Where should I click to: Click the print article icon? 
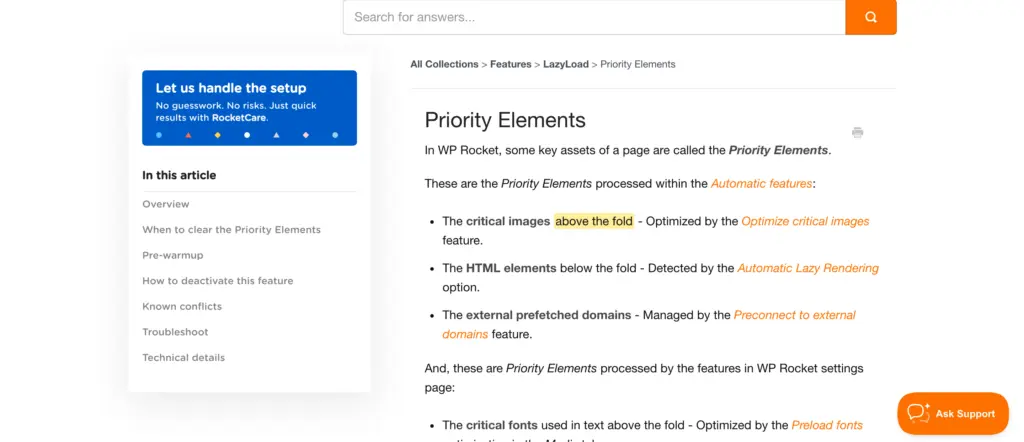click(857, 133)
